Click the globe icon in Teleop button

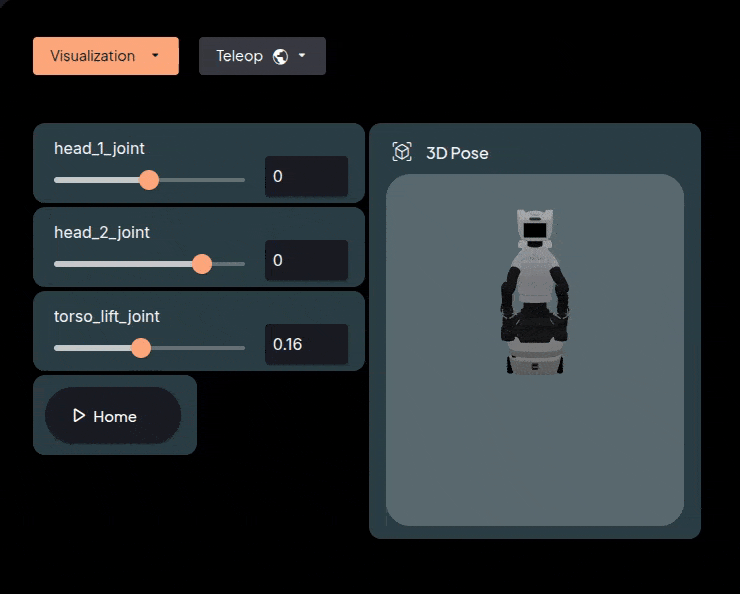[280, 56]
